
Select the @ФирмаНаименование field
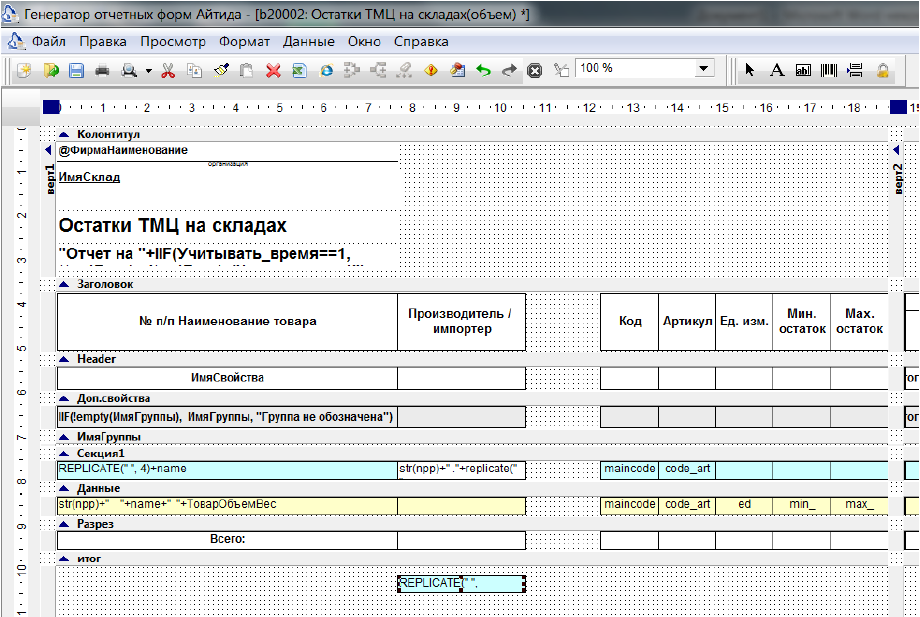click(228, 151)
